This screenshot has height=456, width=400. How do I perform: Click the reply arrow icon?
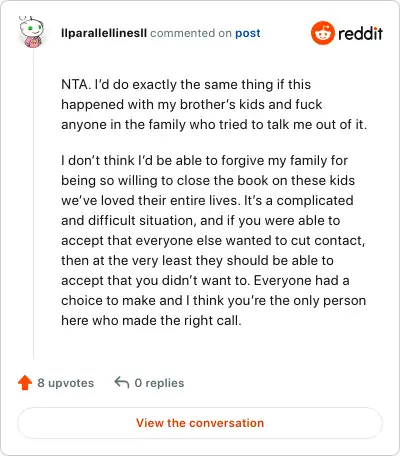coord(122,383)
